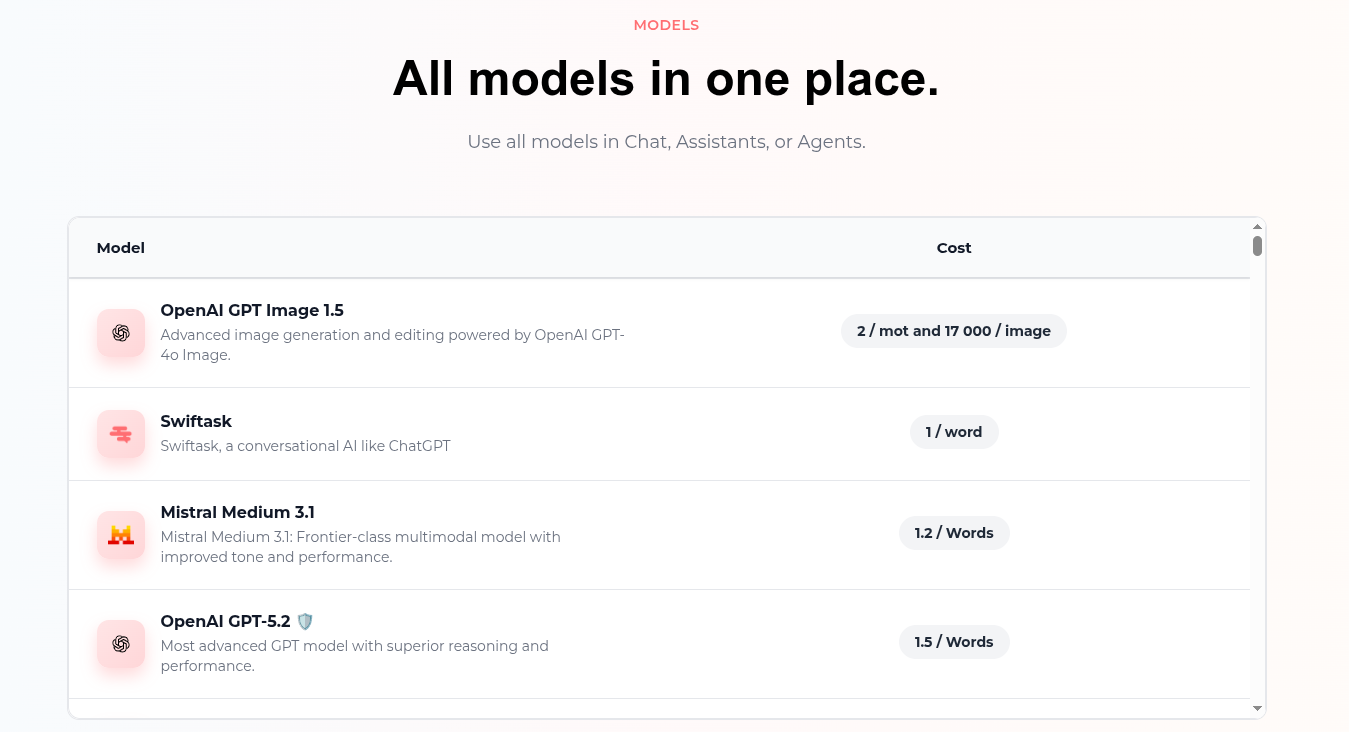This screenshot has height=732, width=1349.
Task: Click the shield emoji next to GPT-5.2
Action: 305,621
